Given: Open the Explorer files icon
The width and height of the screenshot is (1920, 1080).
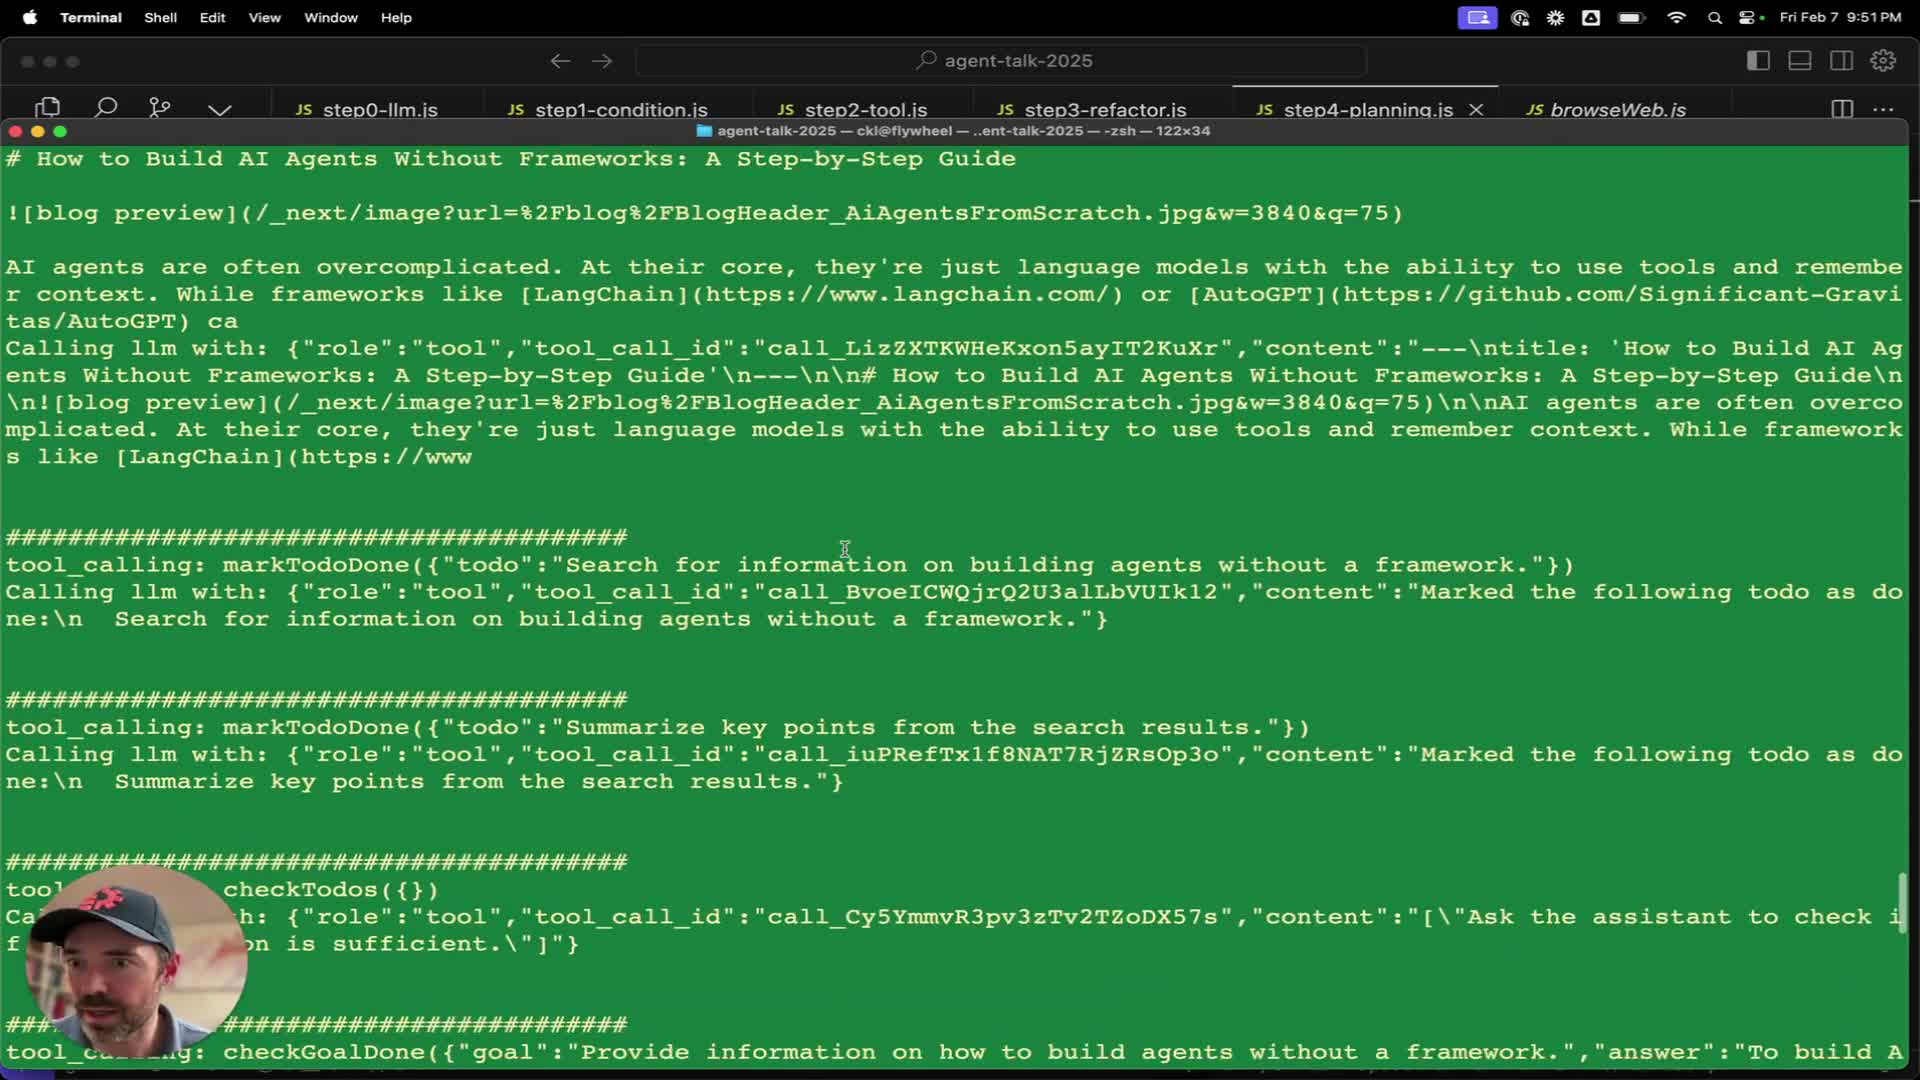Looking at the screenshot, I should click(x=47, y=108).
